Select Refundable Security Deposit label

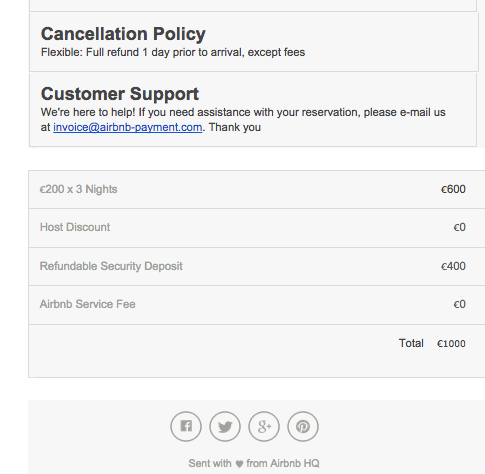(x=111, y=266)
